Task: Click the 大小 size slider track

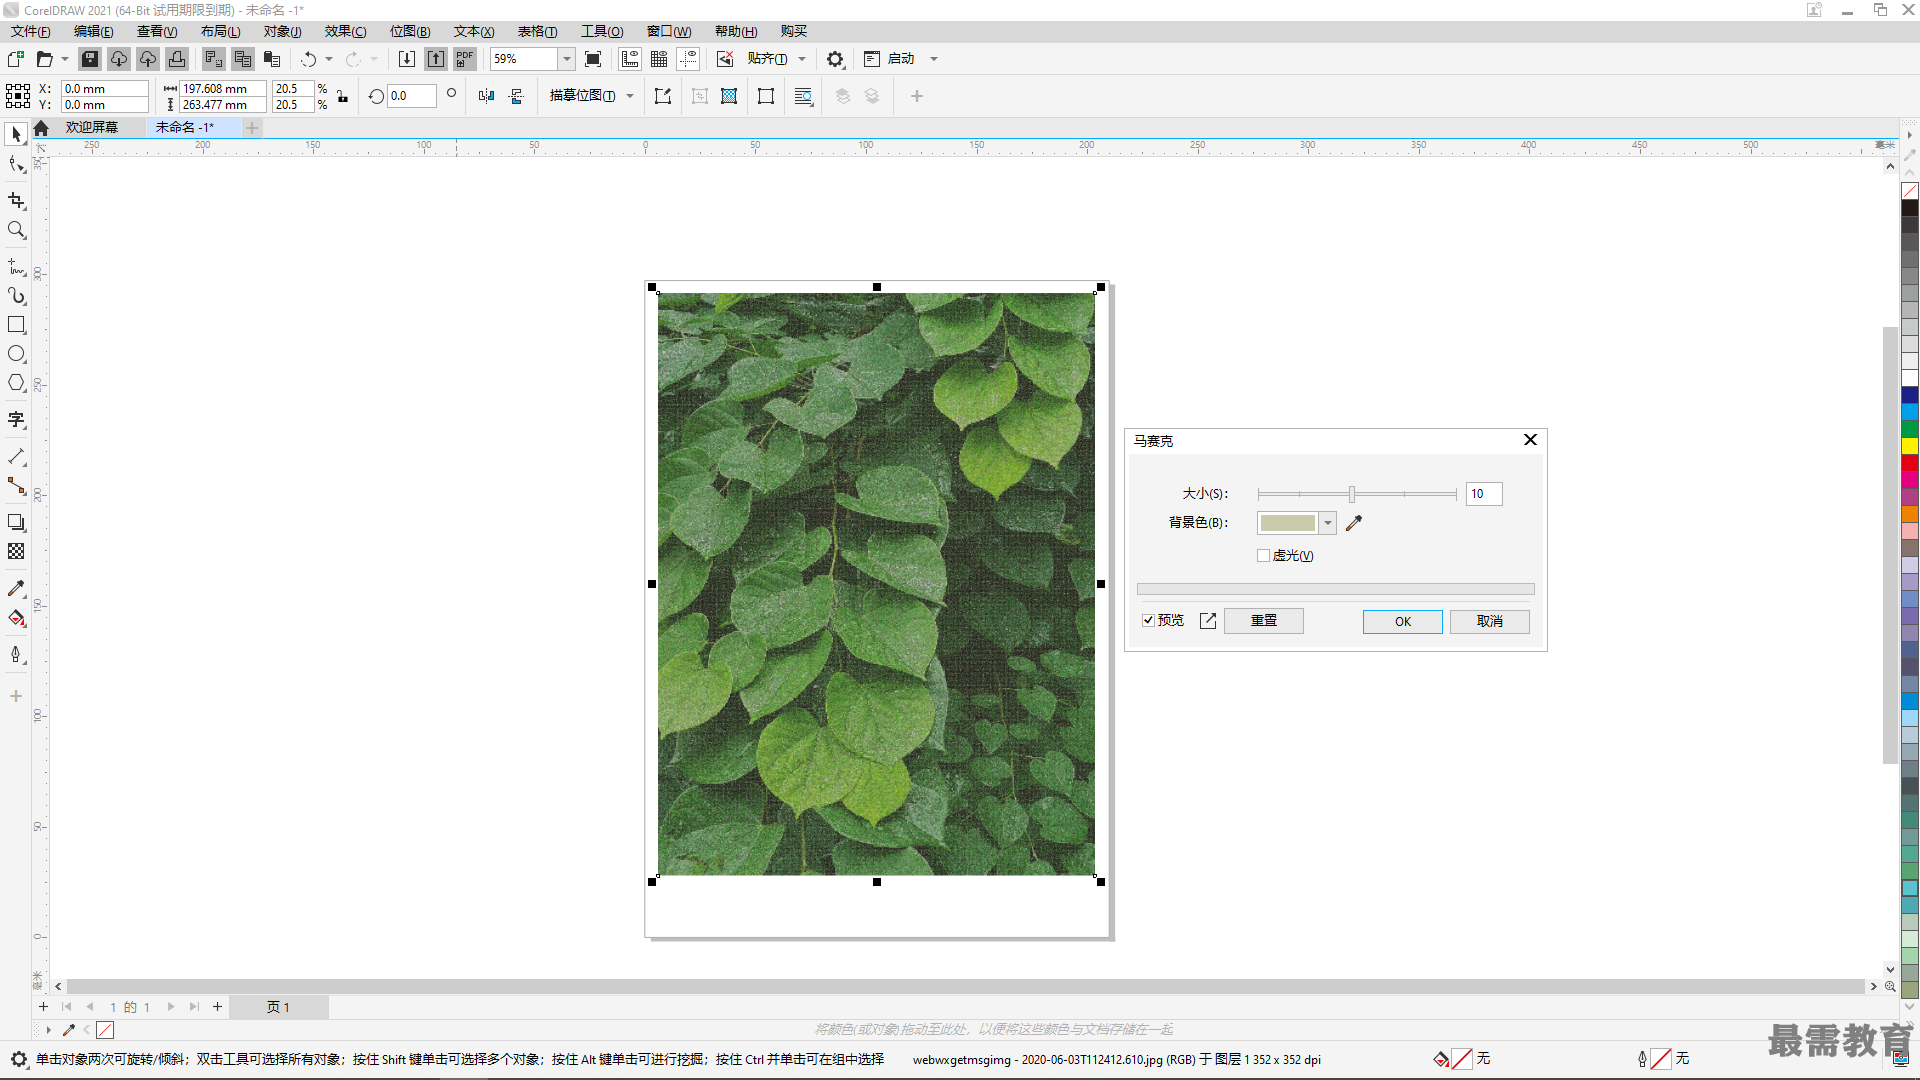Action: 1357,494
